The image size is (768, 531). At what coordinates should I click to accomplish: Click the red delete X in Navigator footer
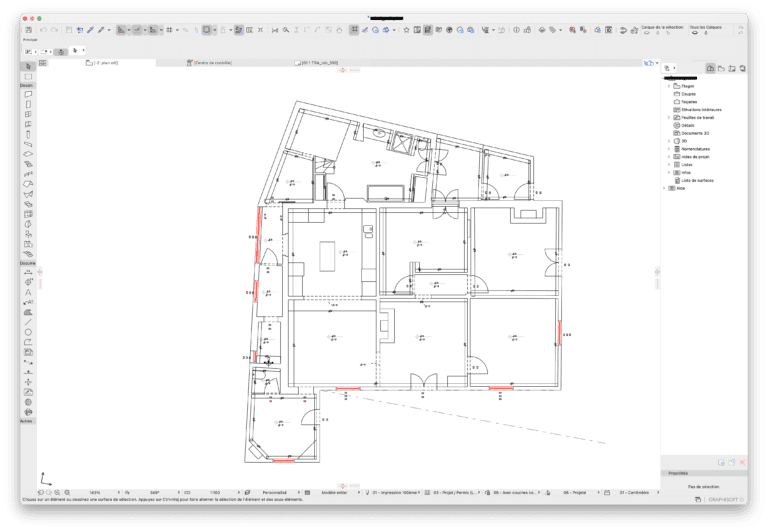(743, 462)
